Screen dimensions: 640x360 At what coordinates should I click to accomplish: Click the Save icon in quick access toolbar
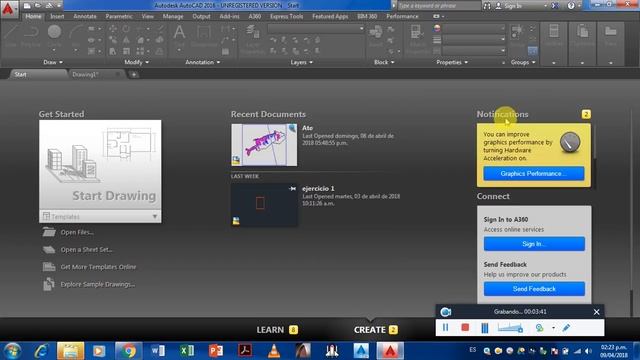tap(49, 6)
